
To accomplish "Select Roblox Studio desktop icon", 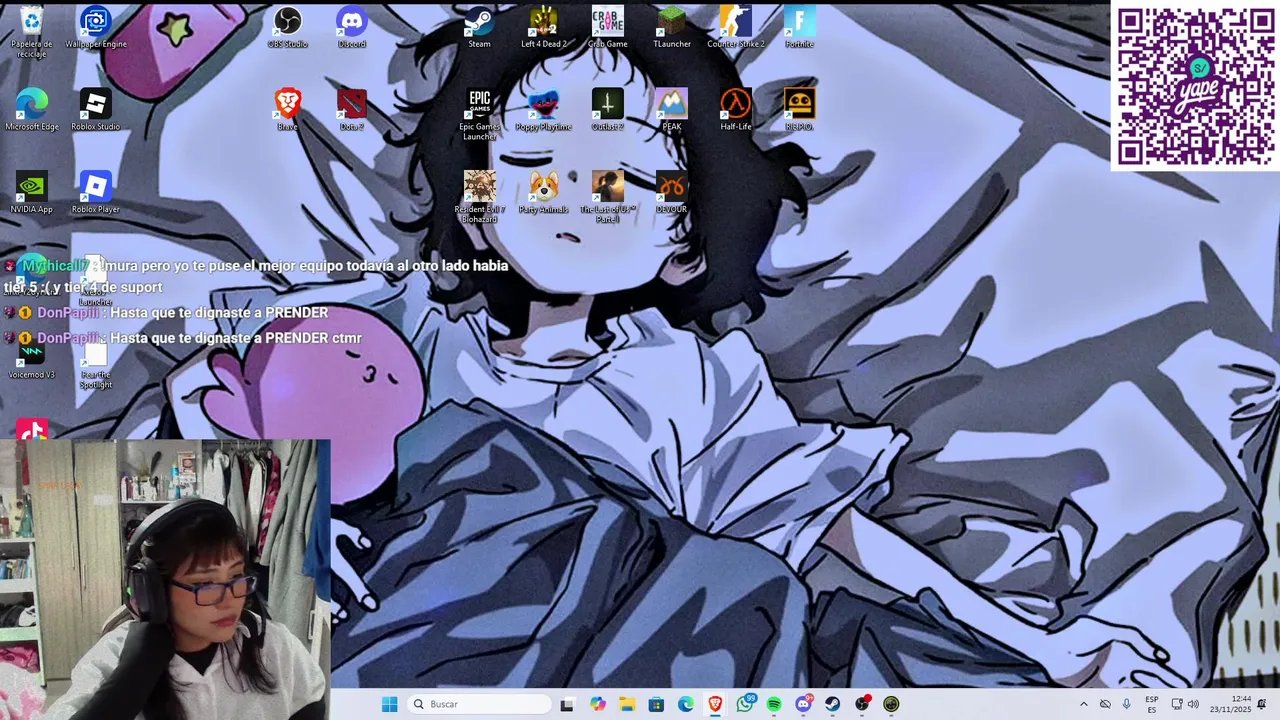I will [96, 110].
